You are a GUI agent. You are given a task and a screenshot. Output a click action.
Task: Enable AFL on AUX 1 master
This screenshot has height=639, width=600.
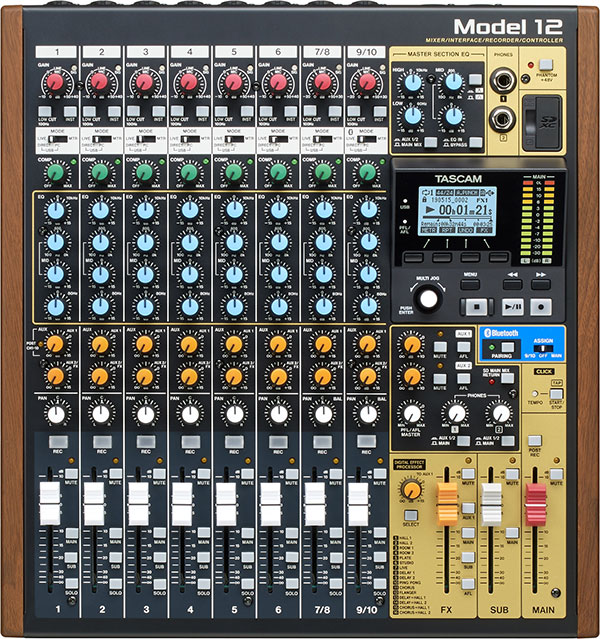[x=463, y=347]
